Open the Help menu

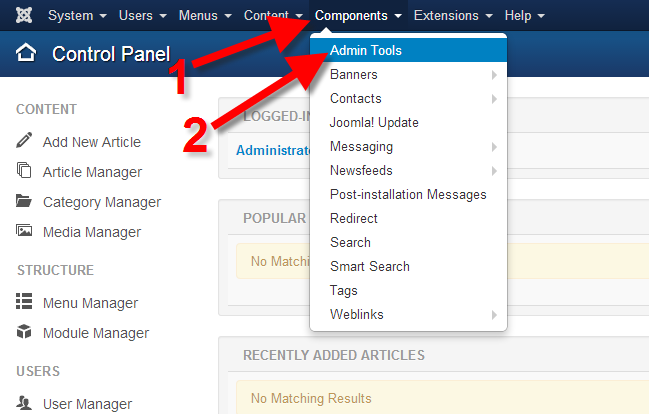point(524,16)
